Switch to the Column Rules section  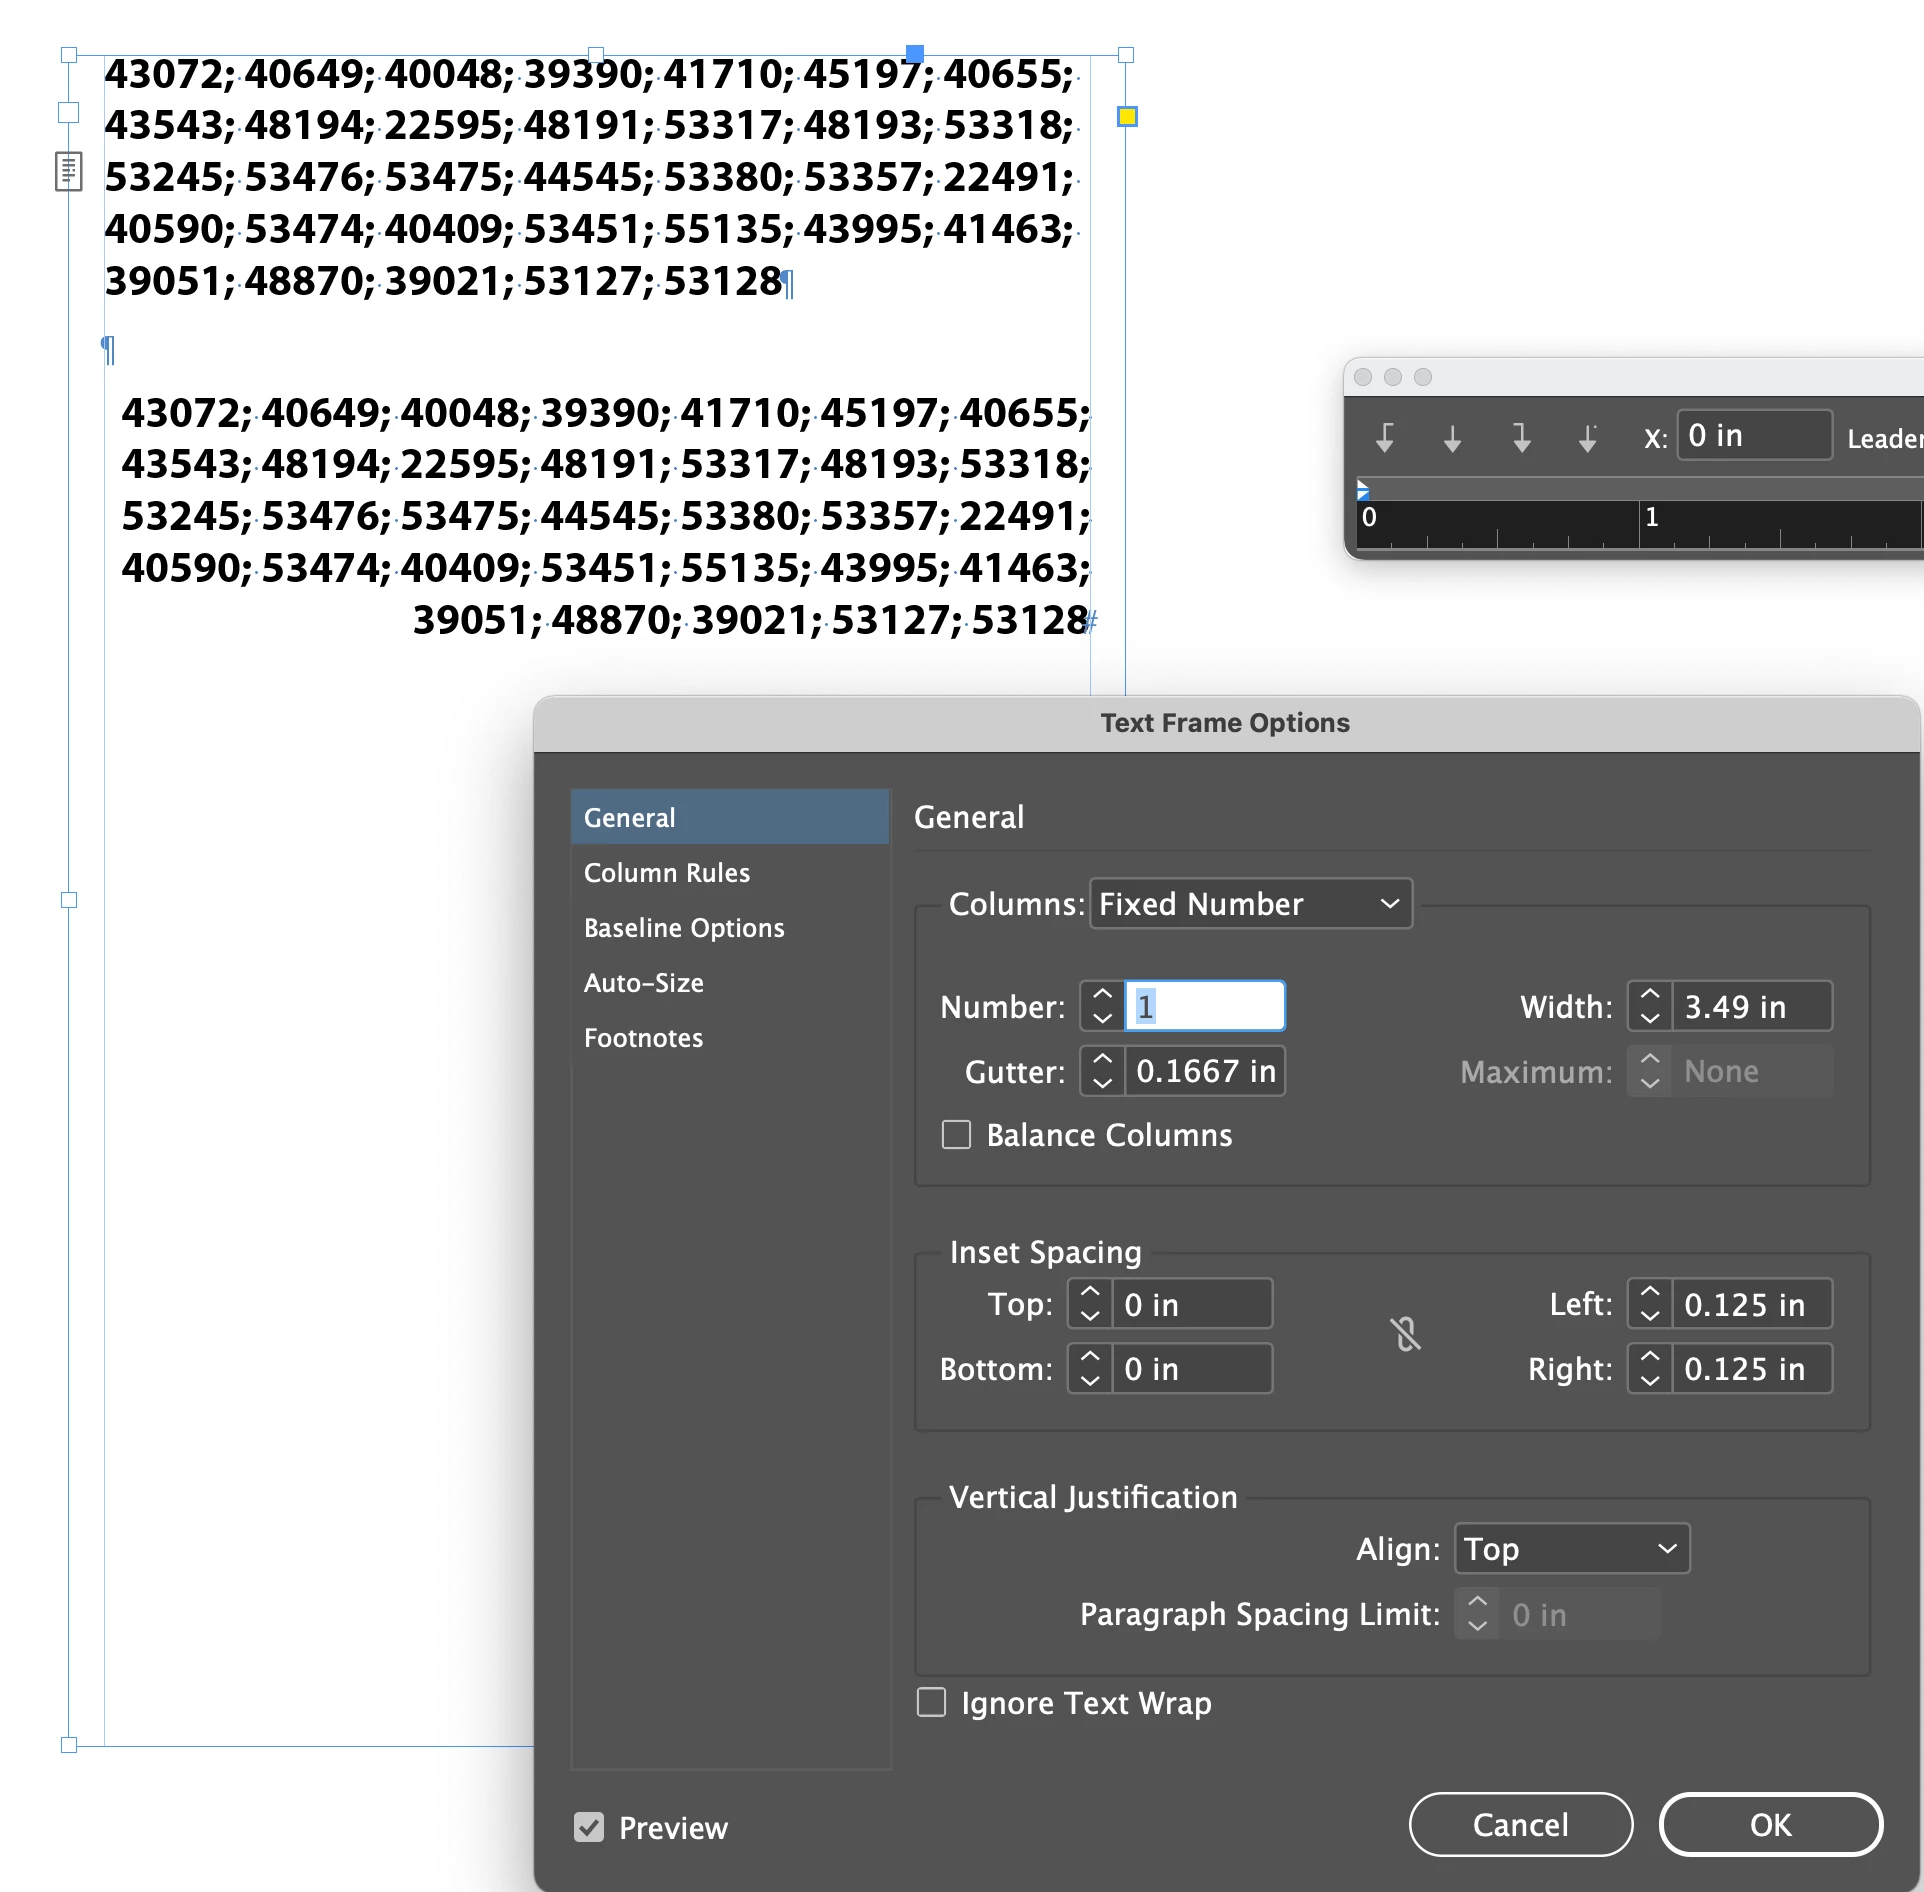coord(667,873)
